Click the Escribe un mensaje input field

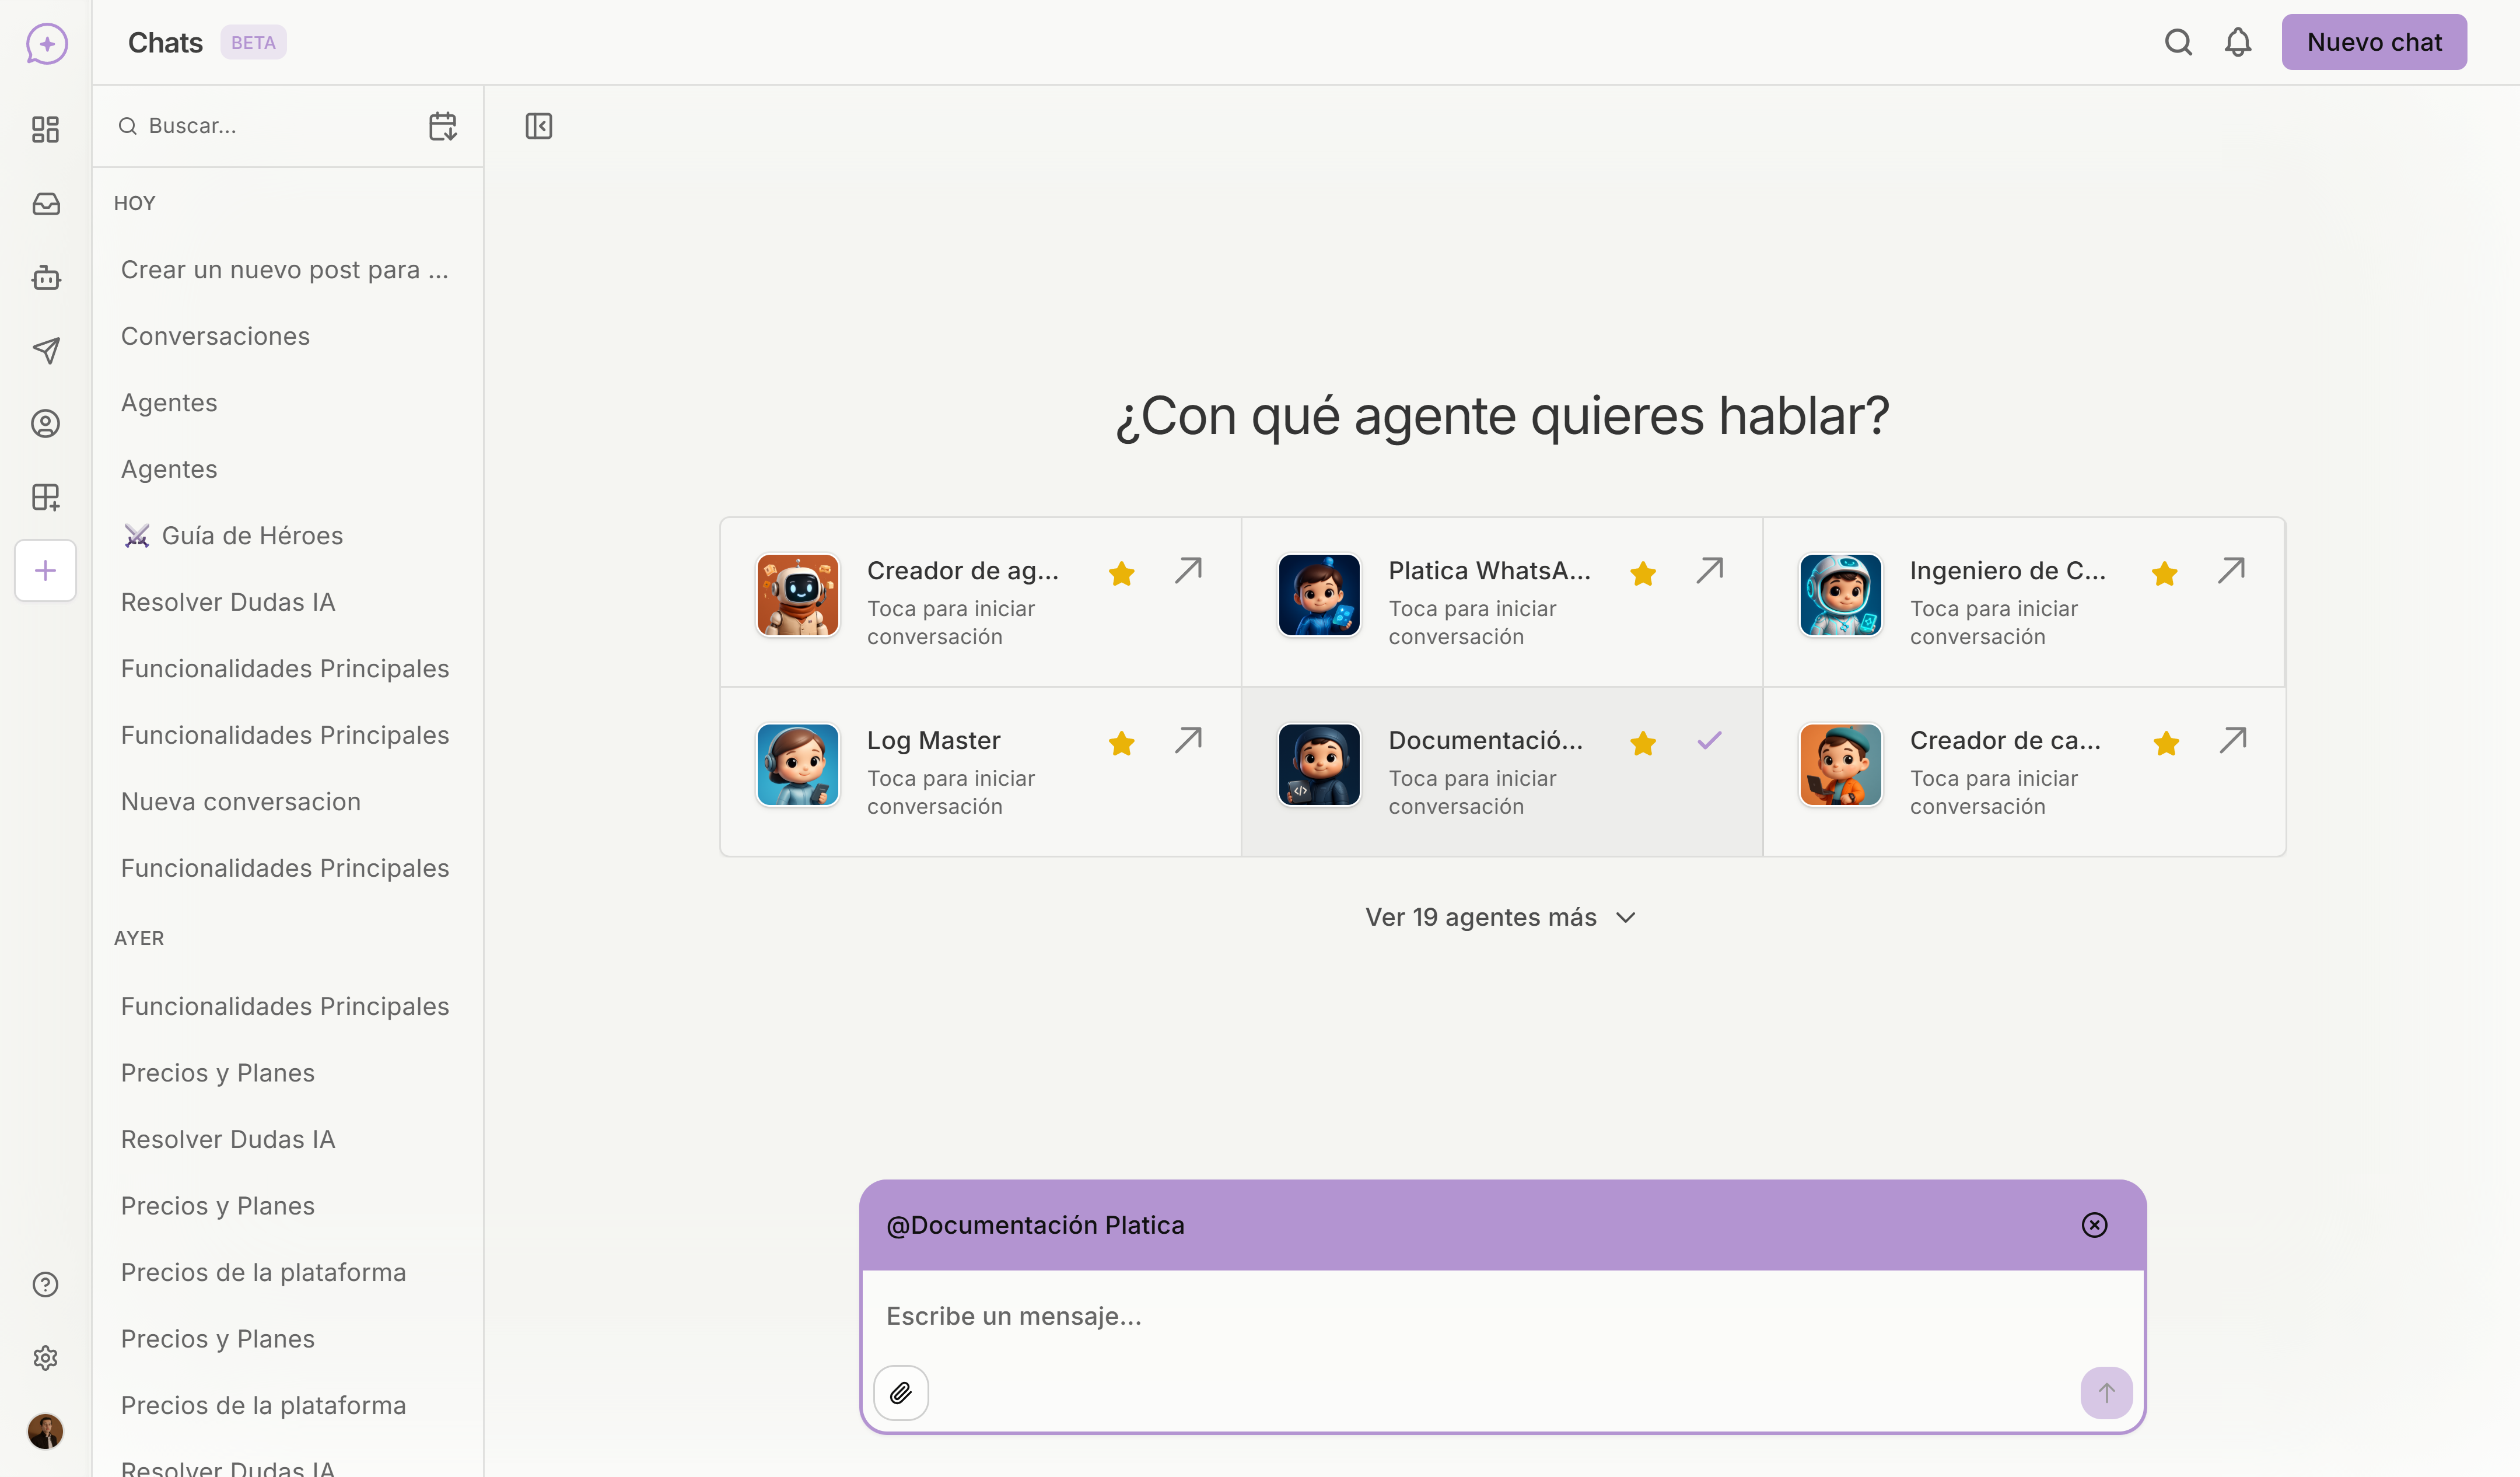click(1400, 1316)
